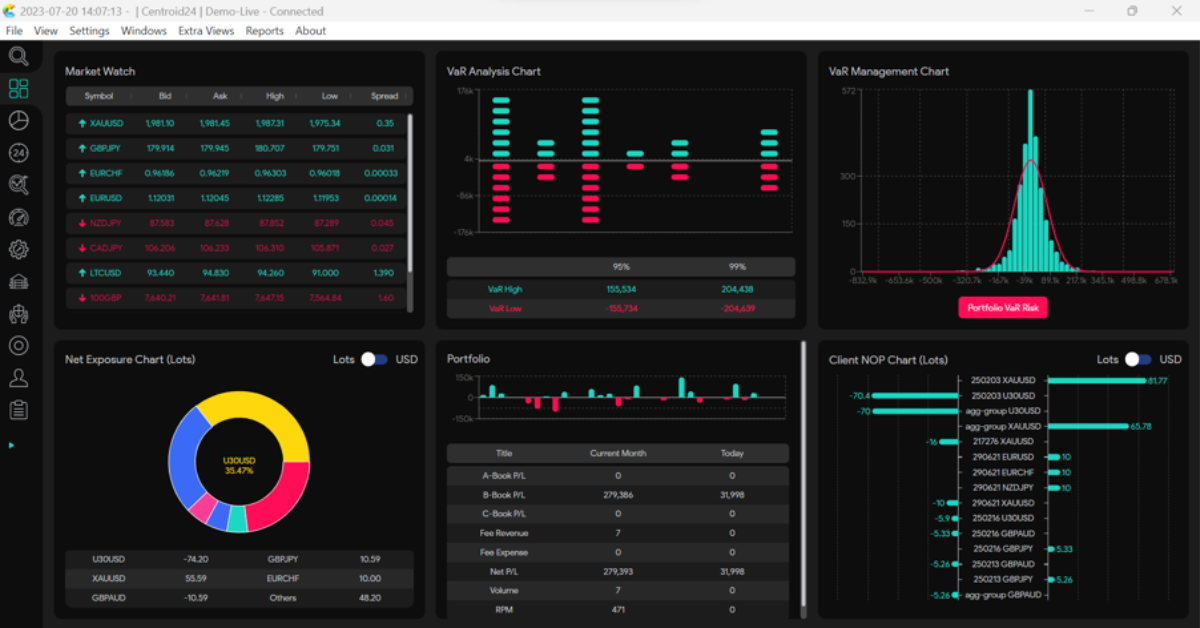This screenshot has width=1200, height=628.
Task: Toggle Lots/USD switch in Net Exposure Chart
Action: 374,359
